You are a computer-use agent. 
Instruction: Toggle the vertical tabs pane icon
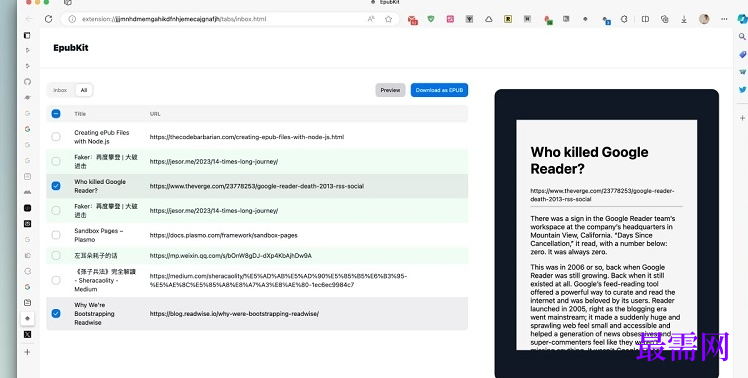pos(27,35)
